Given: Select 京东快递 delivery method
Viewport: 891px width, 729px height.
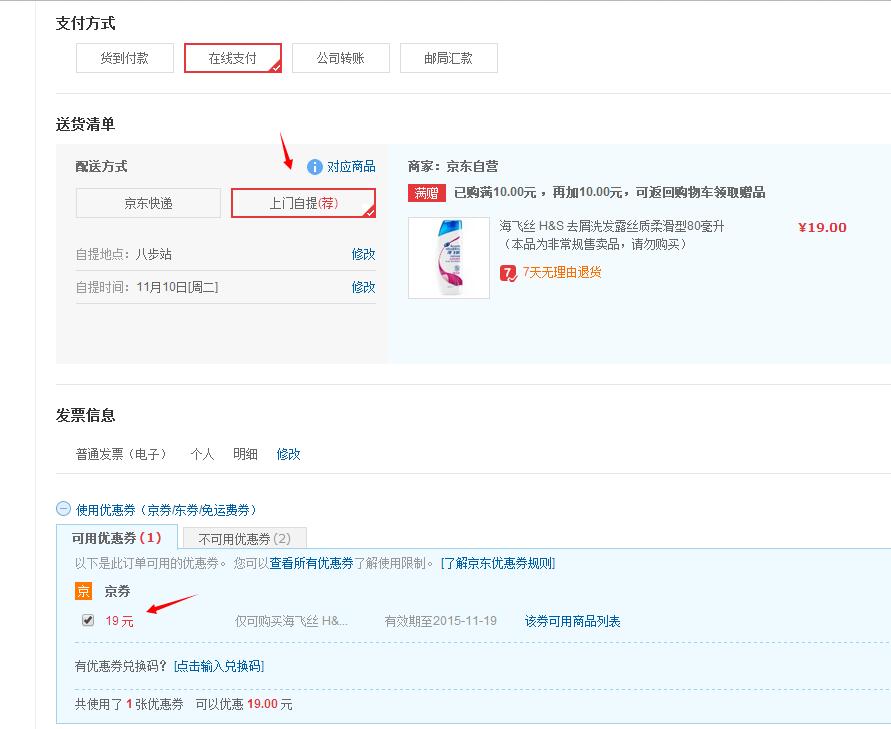Looking at the screenshot, I should 148,203.
